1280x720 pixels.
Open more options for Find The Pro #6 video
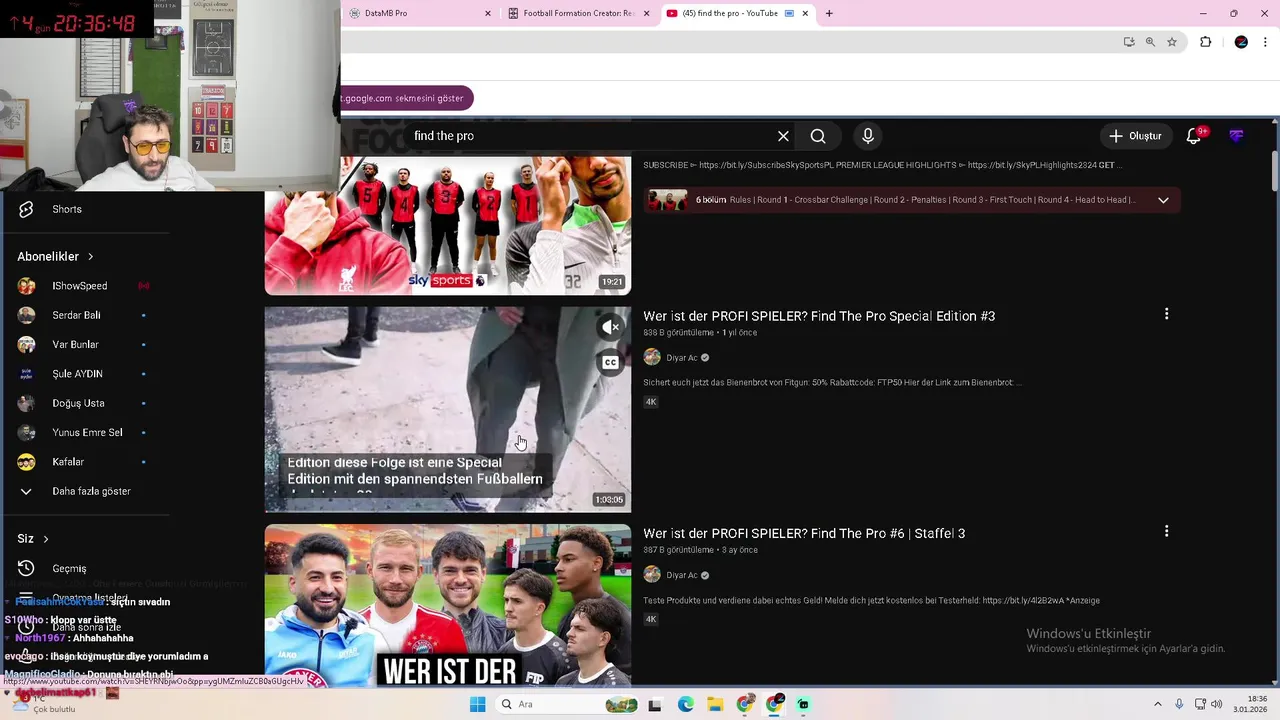tap(1166, 531)
